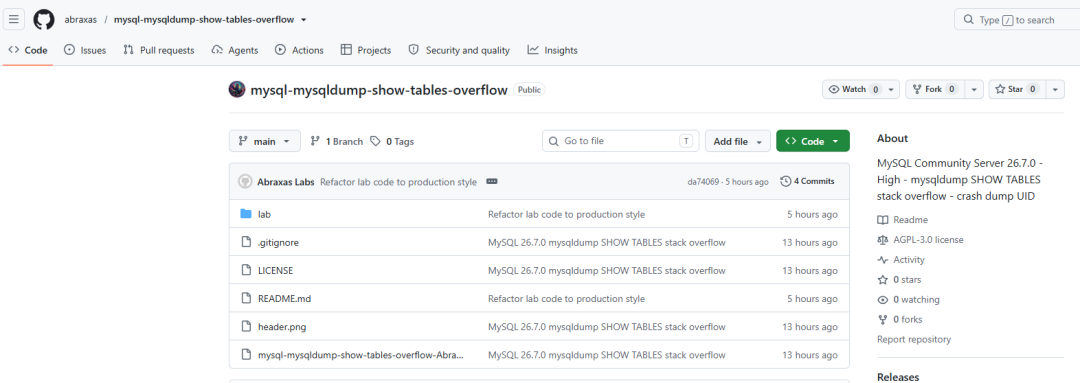This screenshot has height=383, width=1080.
Task: Open the LICENSE file
Action: [x=276, y=271]
